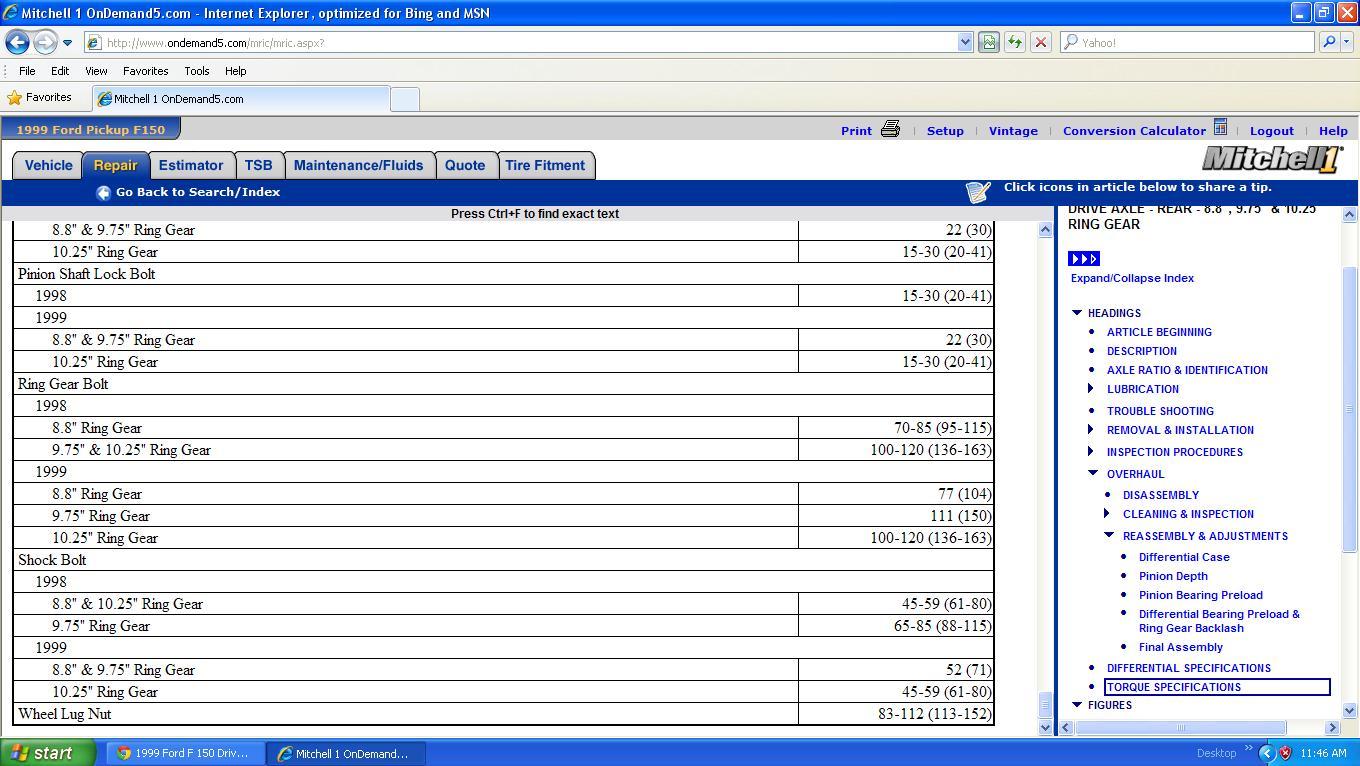Switch to the Tire Fitment tab
Screen dimensions: 1360x766
[545, 166]
